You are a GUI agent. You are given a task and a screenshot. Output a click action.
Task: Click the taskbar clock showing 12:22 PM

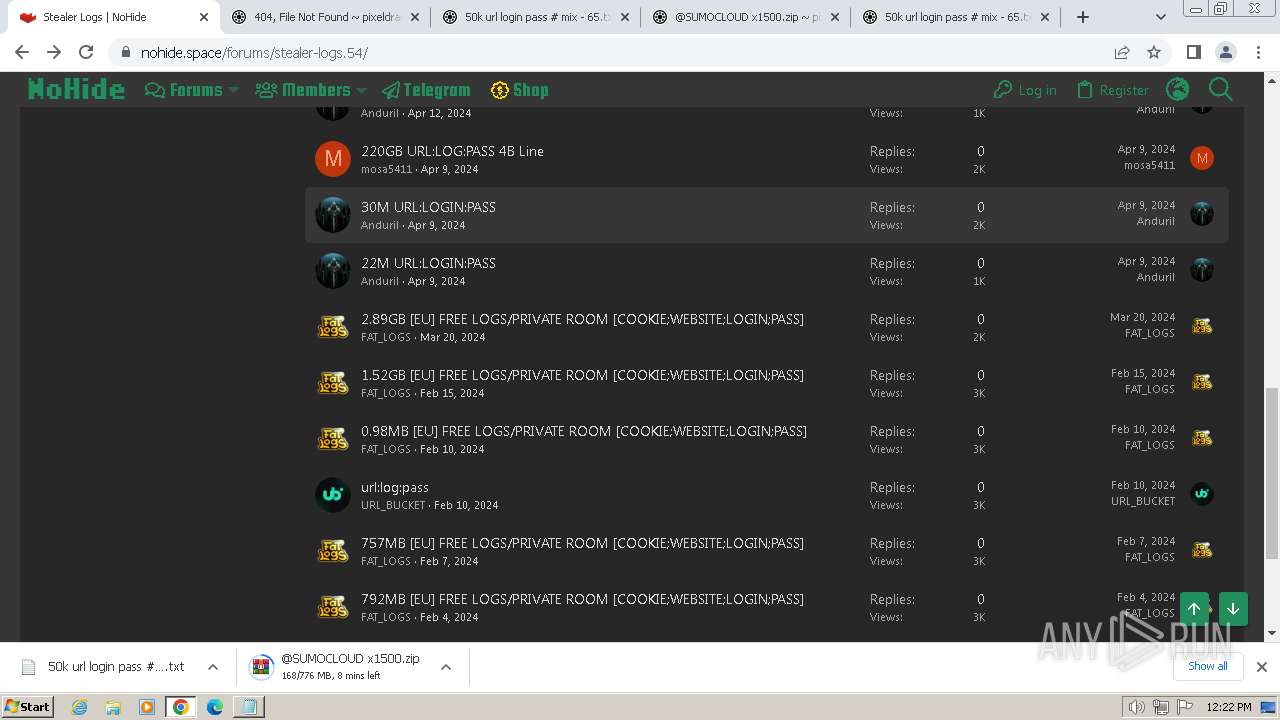[x=1228, y=707]
